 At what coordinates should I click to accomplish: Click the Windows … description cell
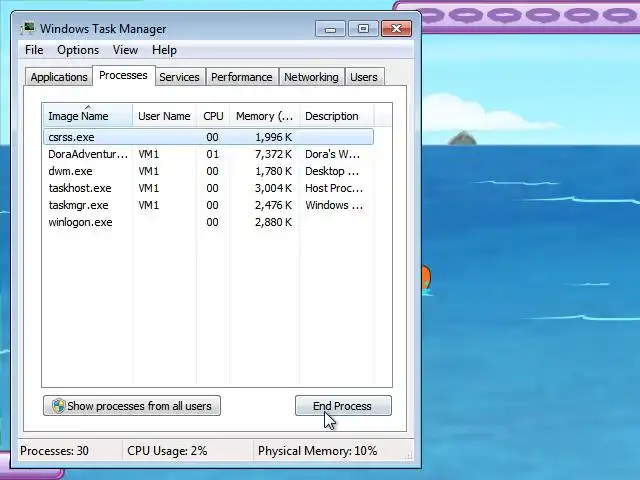point(334,205)
